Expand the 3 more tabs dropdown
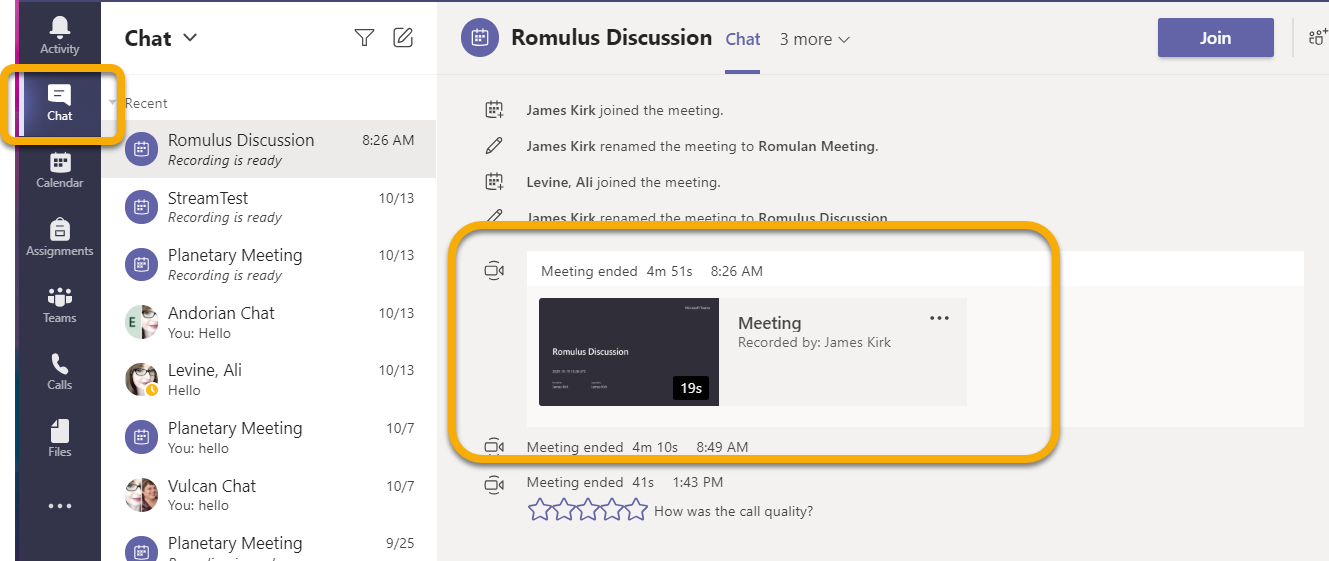This screenshot has height=561, width=1329. click(x=815, y=39)
